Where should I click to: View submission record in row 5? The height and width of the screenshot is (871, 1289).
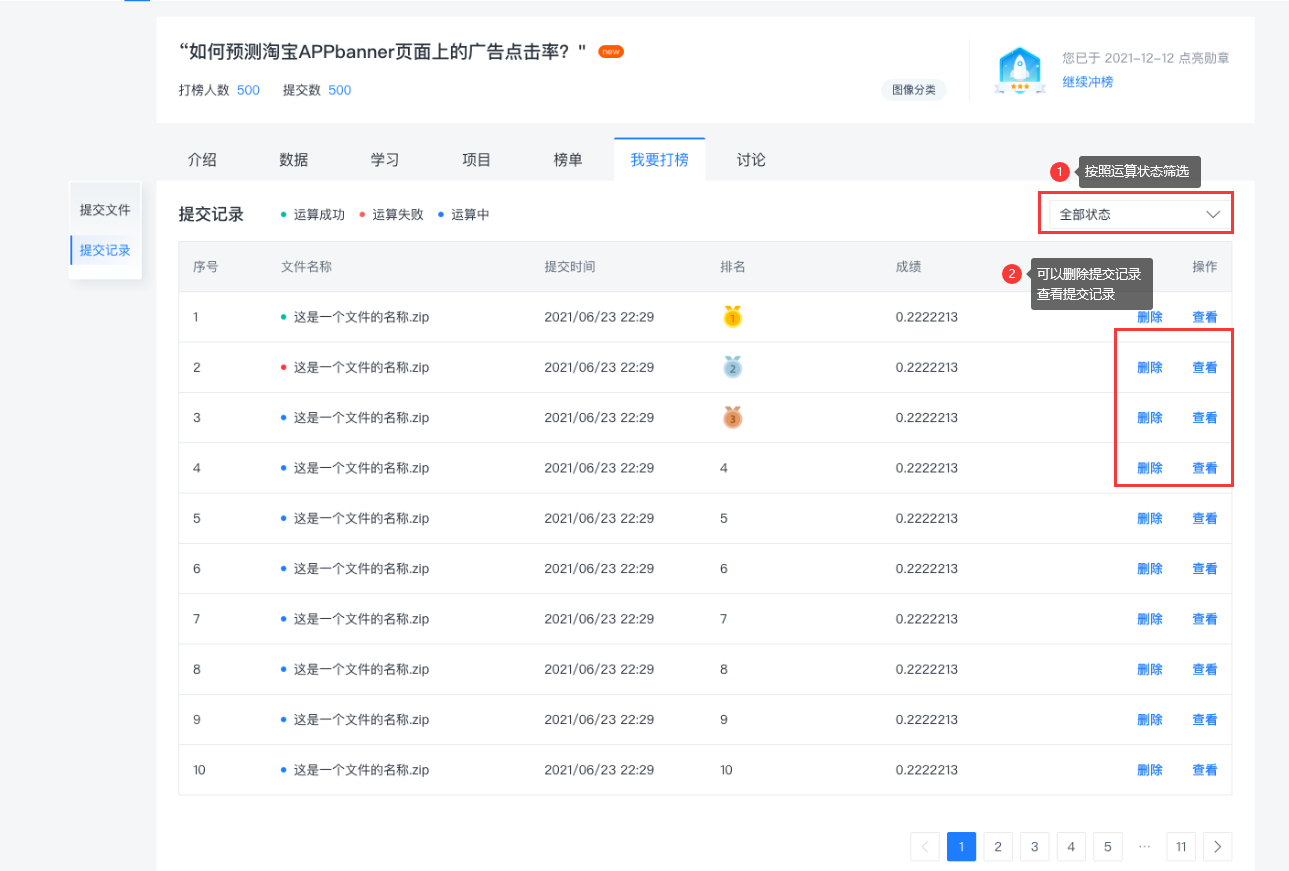point(1205,518)
